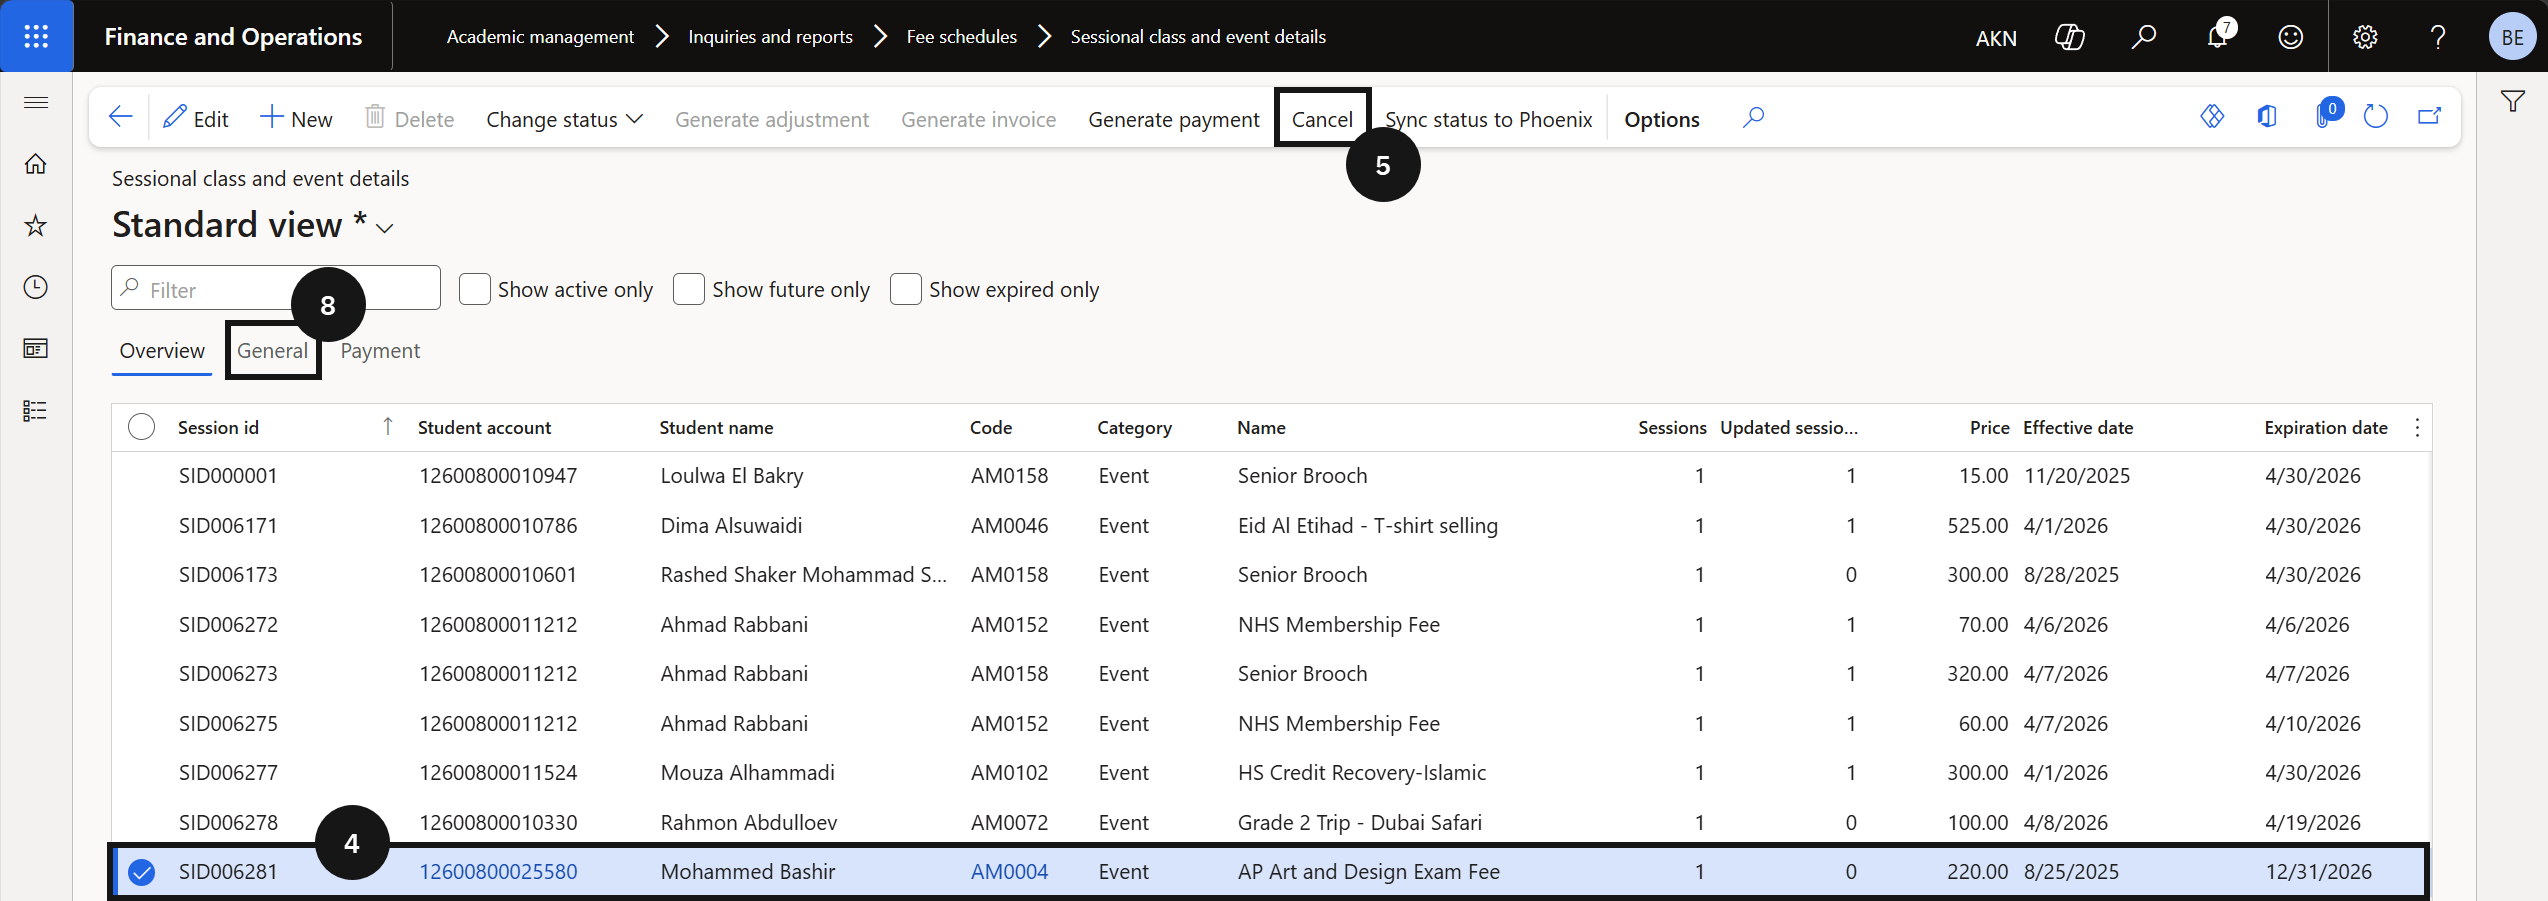2548x901 pixels.
Task: Expand Standard view selector
Action: (385, 228)
